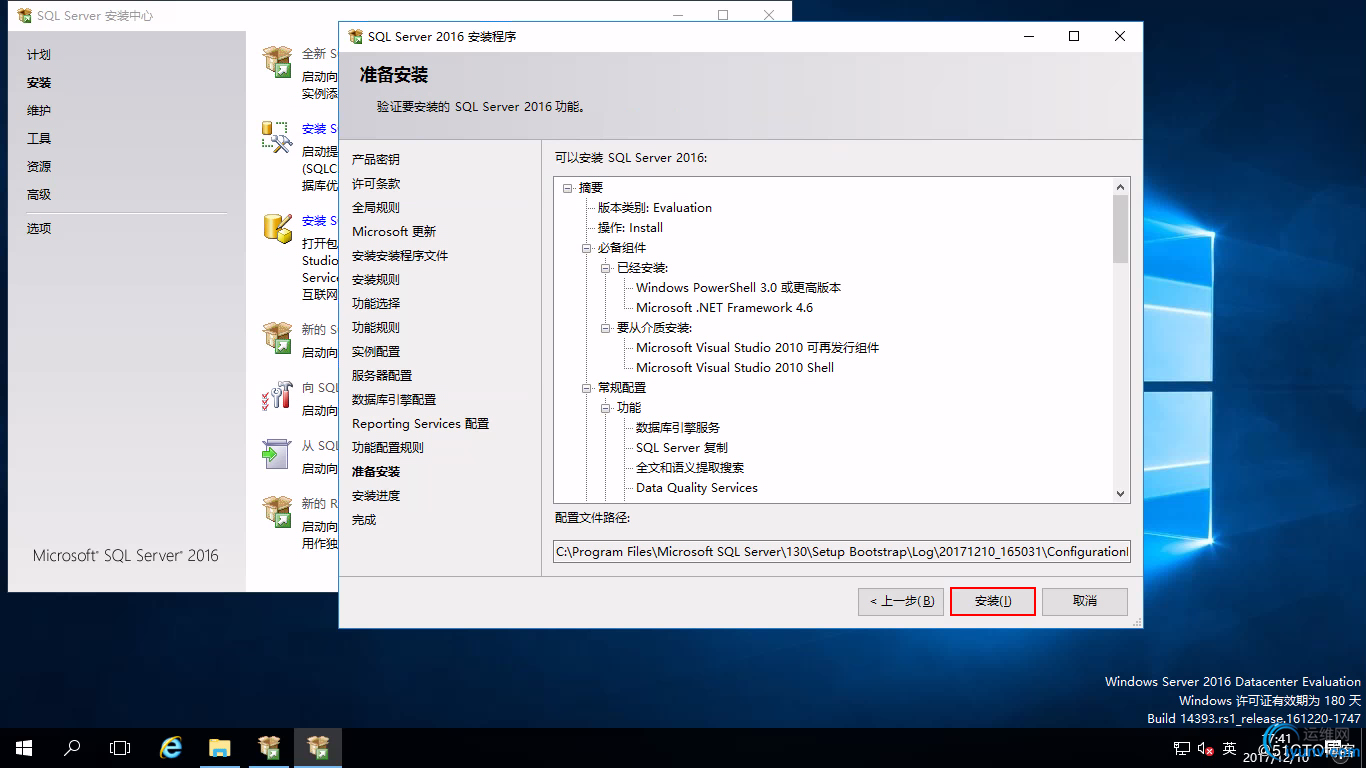Click the box icon beside 全新 S link
This screenshot has height=768, width=1366.
click(x=277, y=61)
